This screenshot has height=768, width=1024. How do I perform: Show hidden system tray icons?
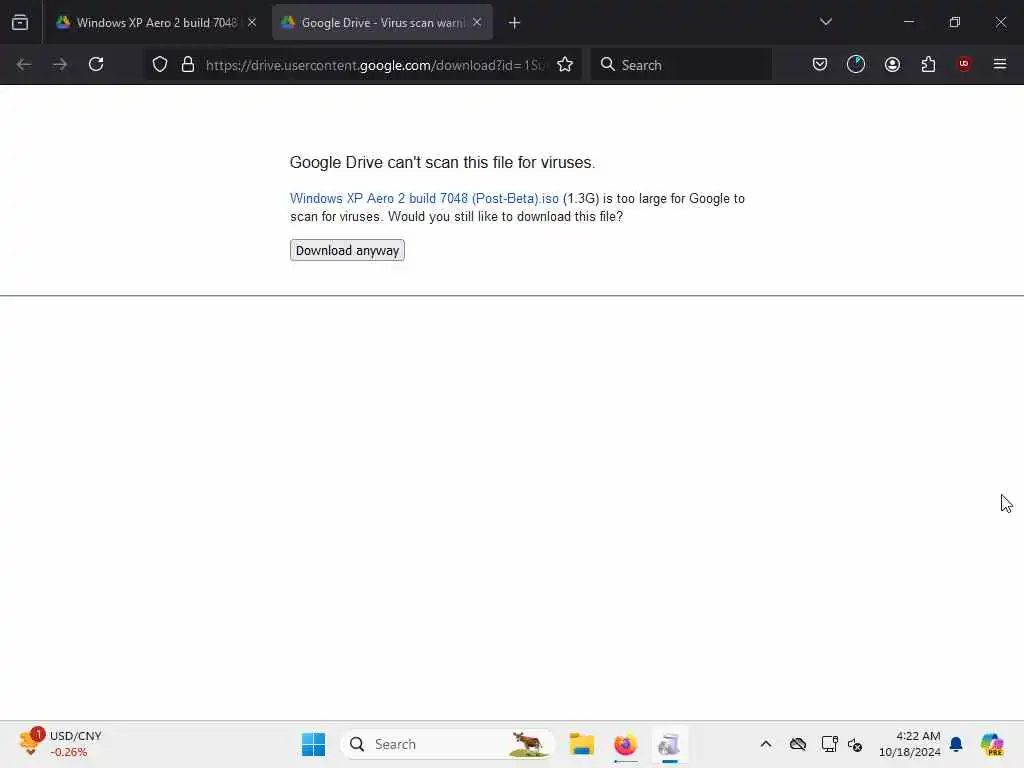766,744
